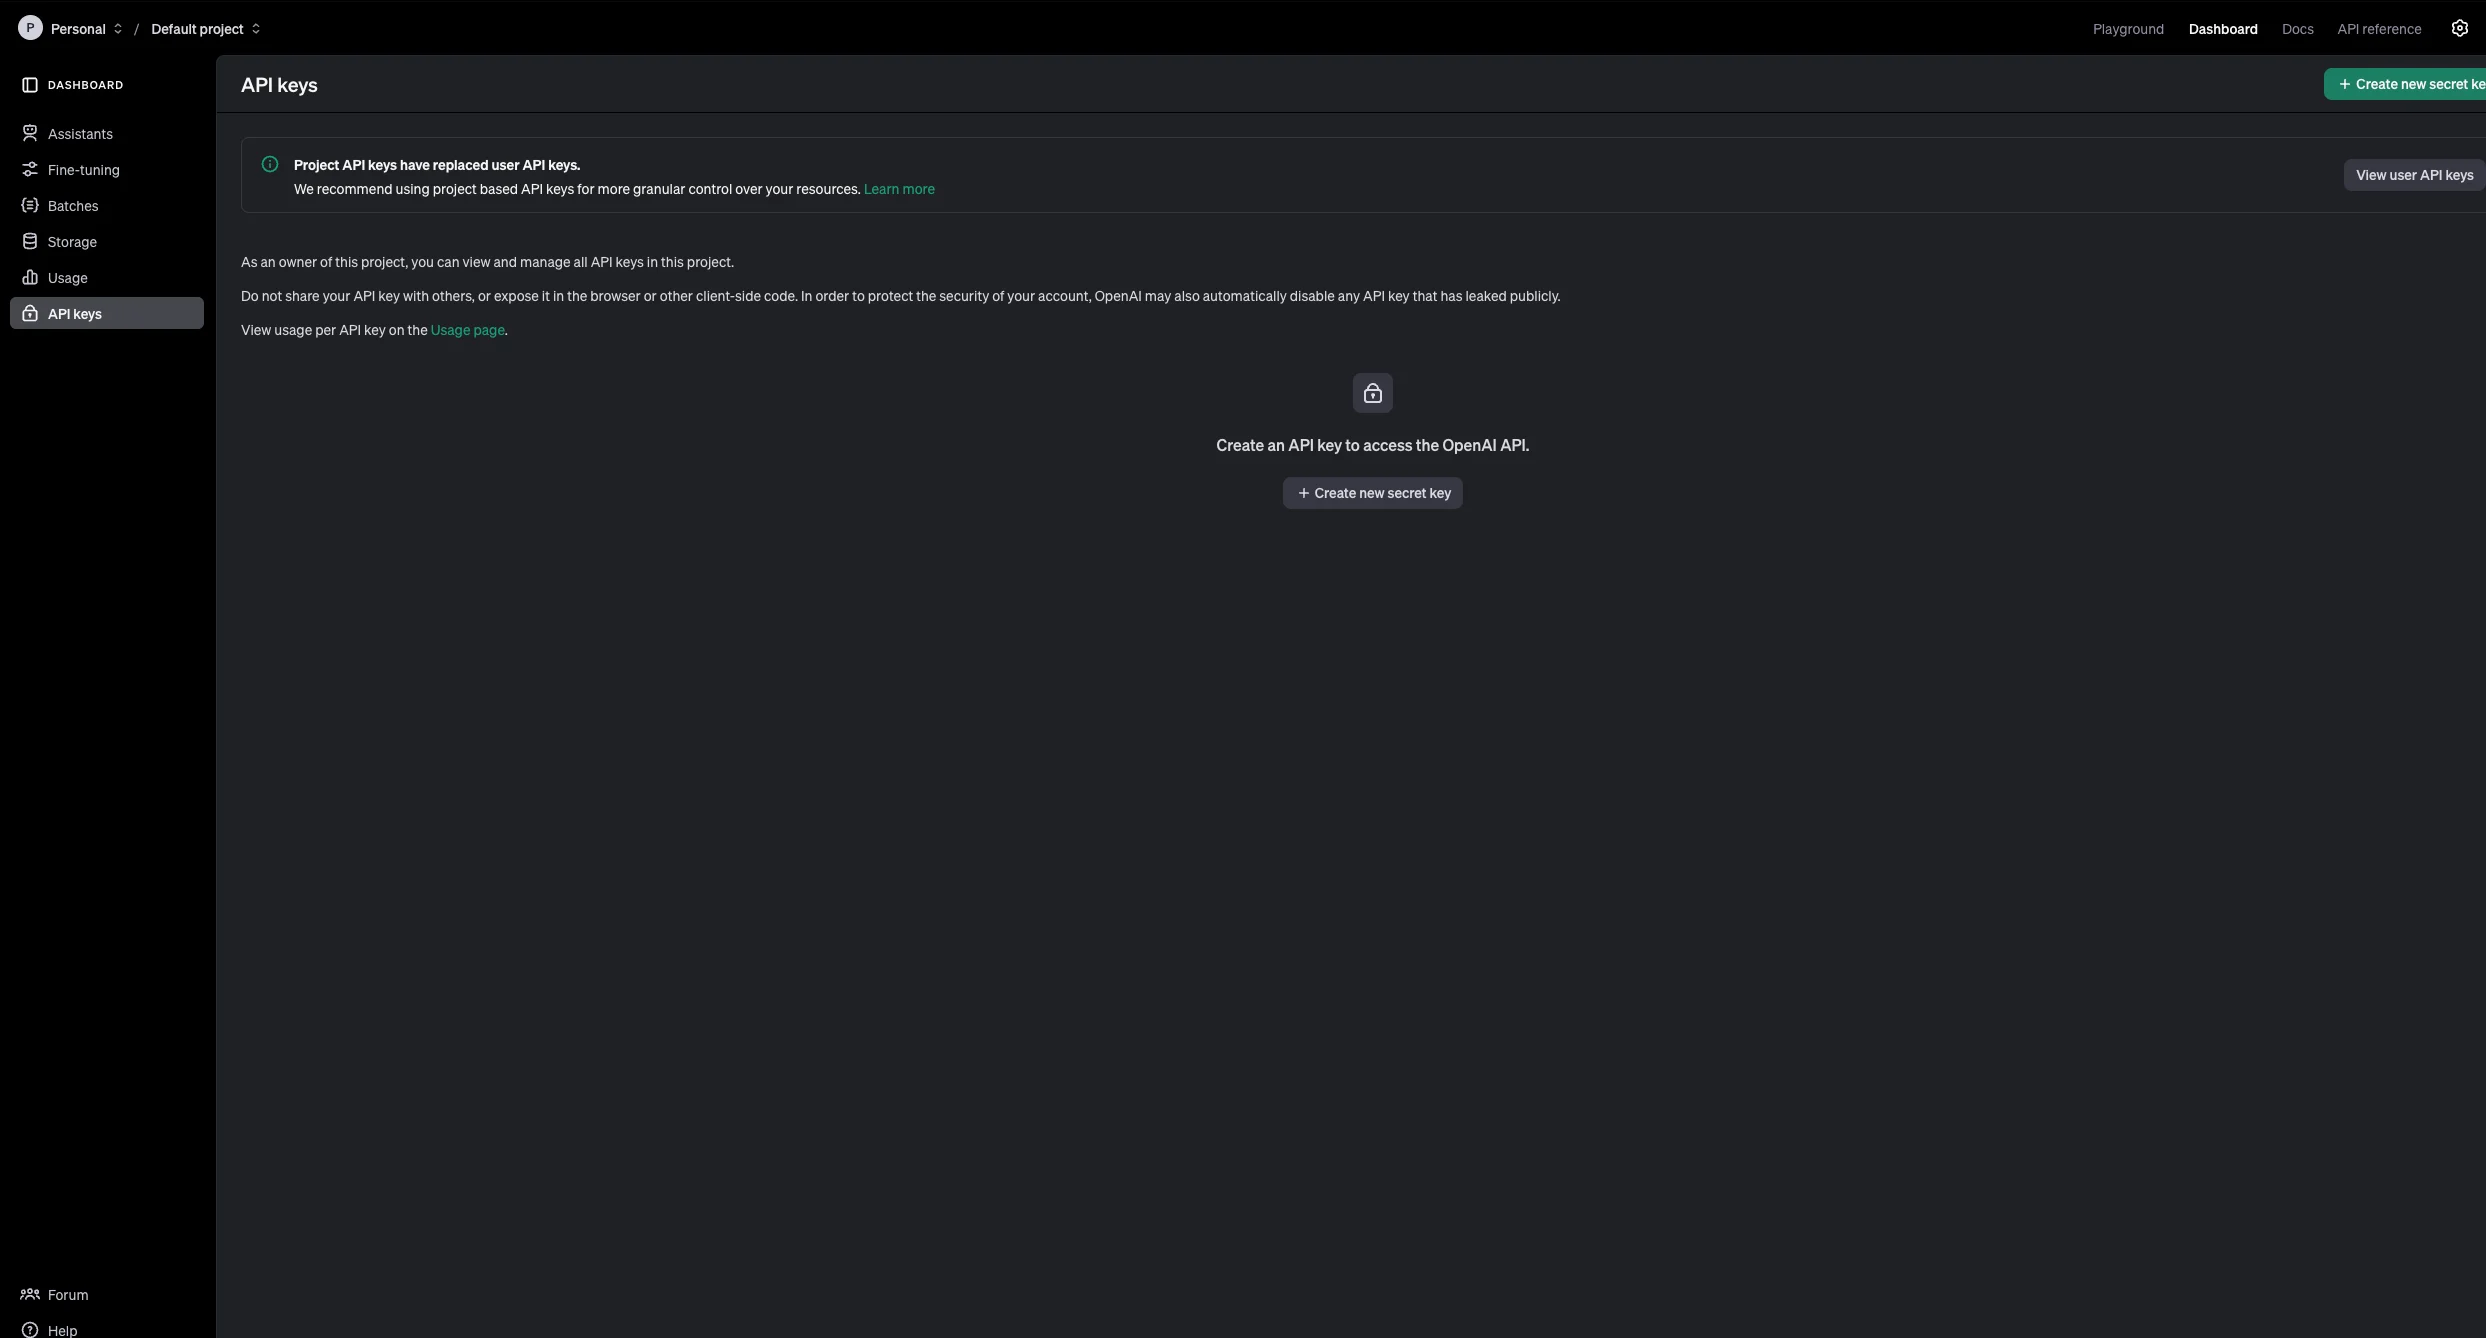Image resolution: width=2486 pixels, height=1338 pixels.
Task: Select the API keys lock icon
Action: click(1371, 392)
